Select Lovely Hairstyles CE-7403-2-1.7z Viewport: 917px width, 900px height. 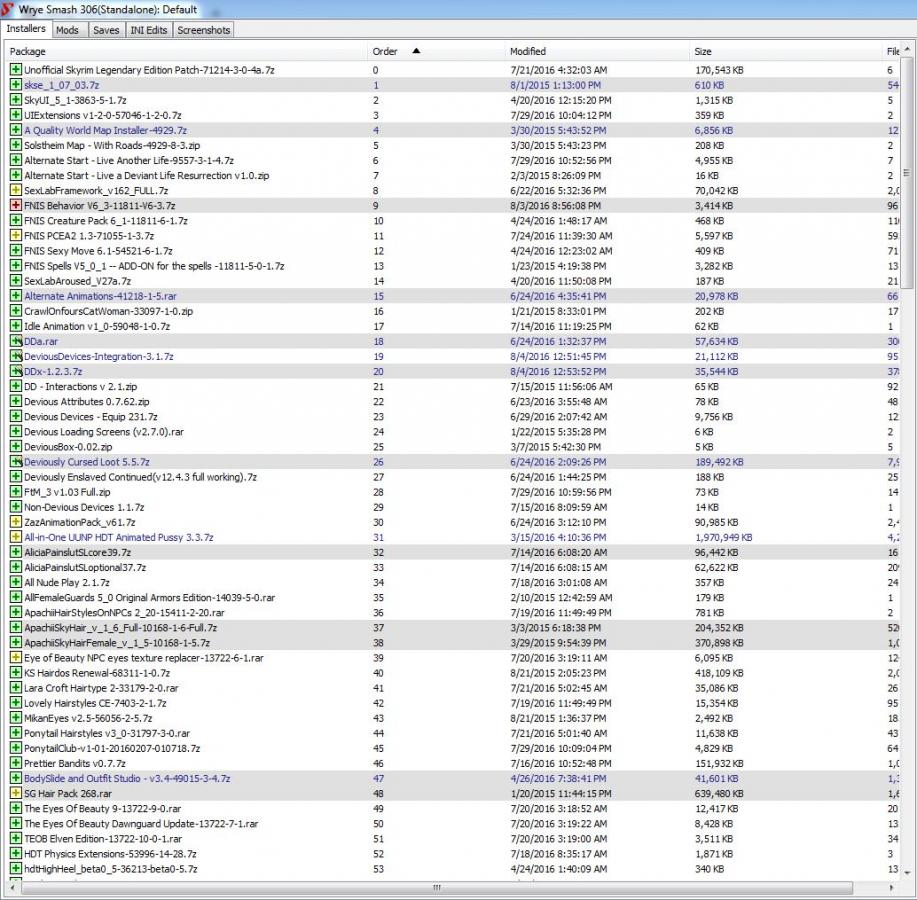pyautogui.click(x=454, y=703)
